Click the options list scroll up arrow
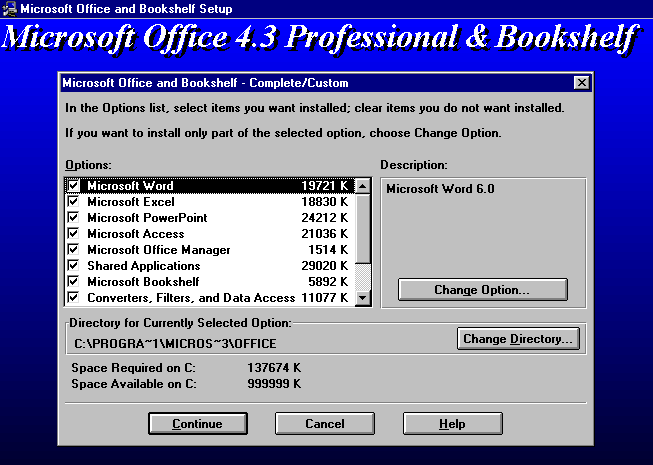Screen dimensions: 653x465 (363, 186)
